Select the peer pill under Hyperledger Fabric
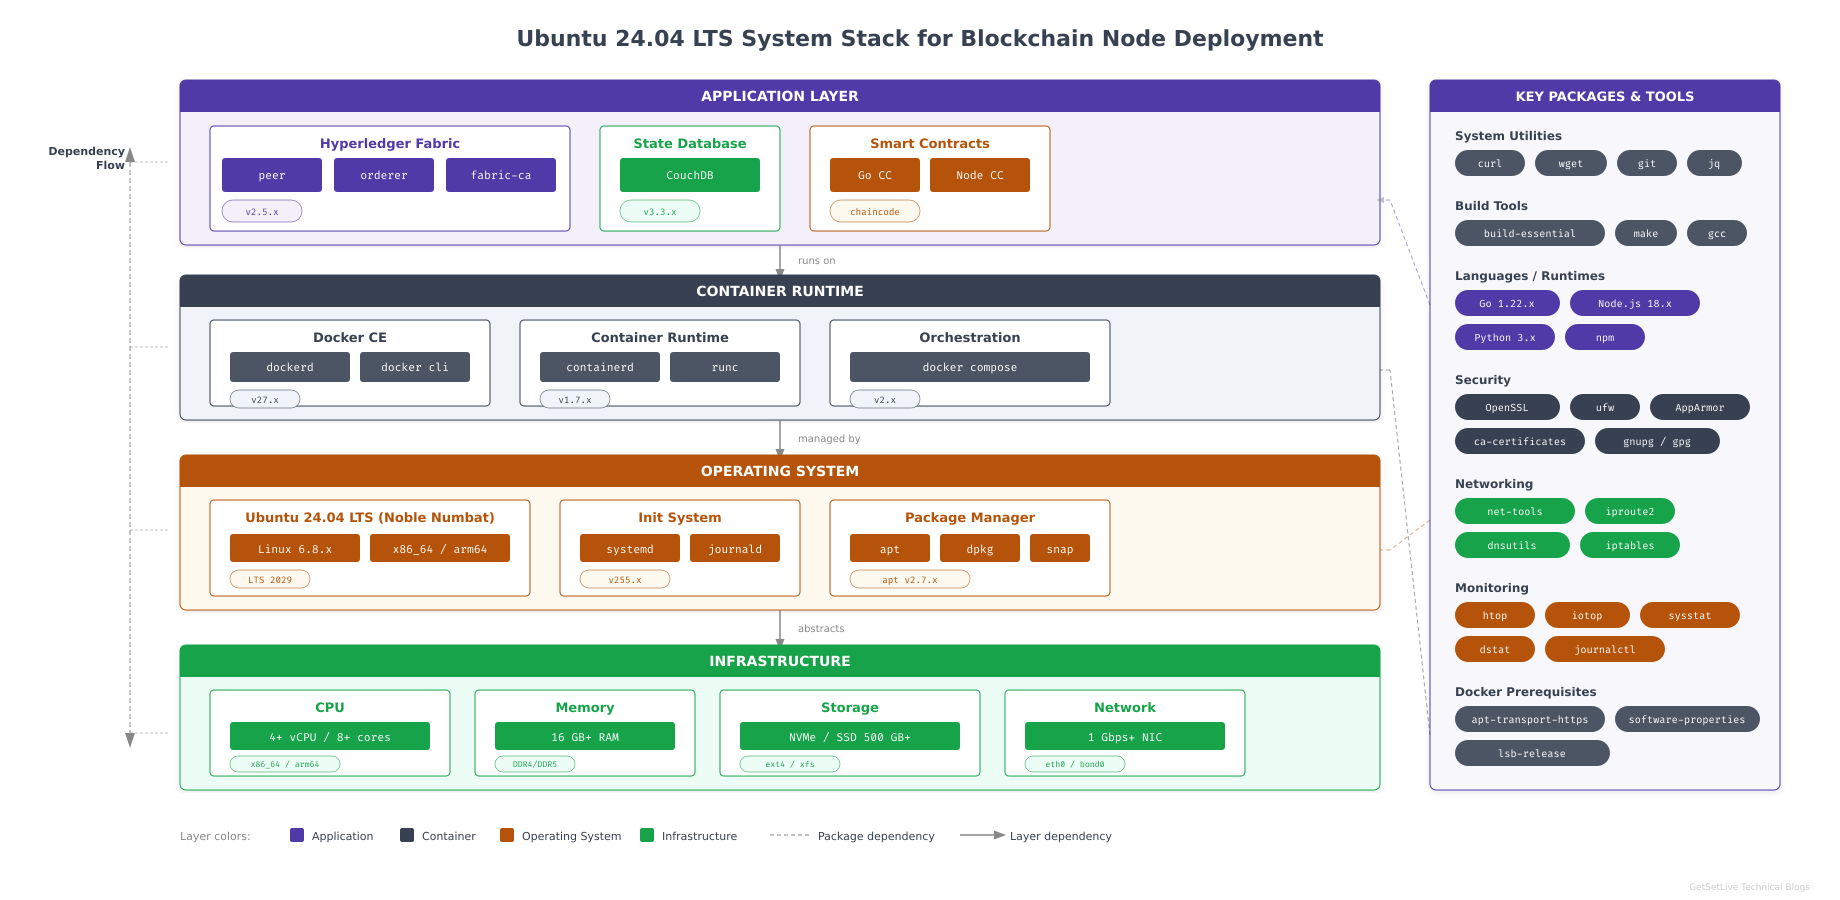Screen dimensions: 1840x900 click(271, 174)
